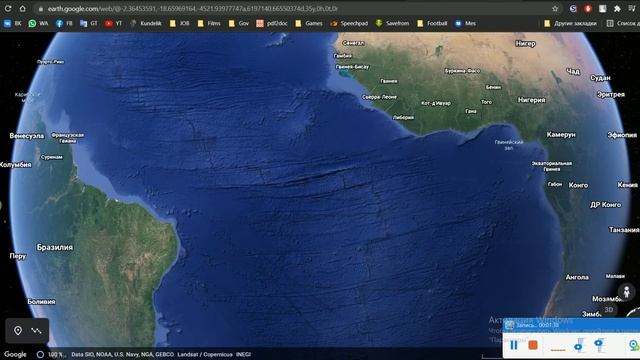640x360 pixels.
Task: Open the pdf2doc bookmark
Action: point(272,24)
